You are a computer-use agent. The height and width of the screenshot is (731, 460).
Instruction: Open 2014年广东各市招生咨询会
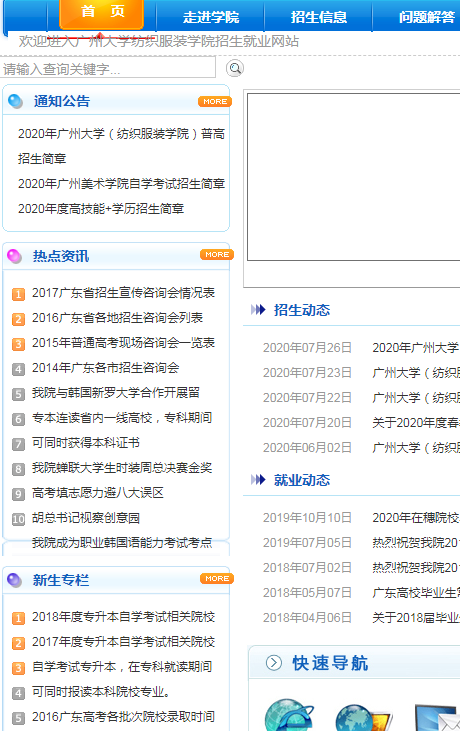(x=105, y=368)
